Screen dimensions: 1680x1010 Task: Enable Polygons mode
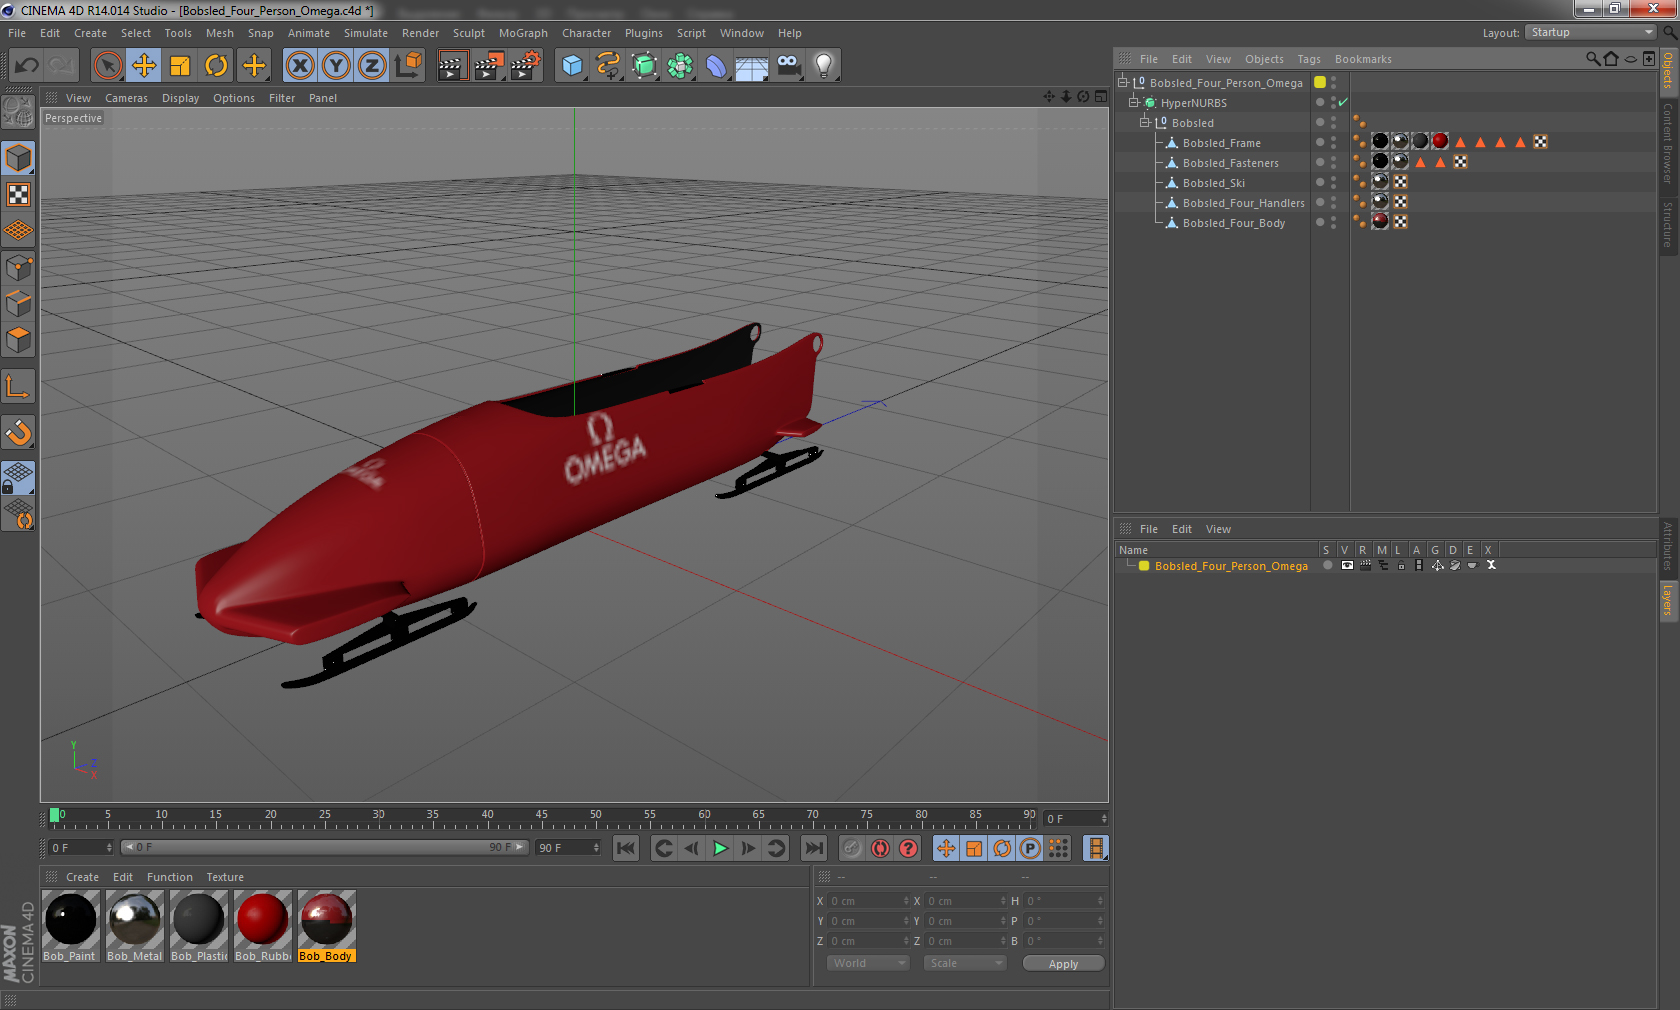pos(18,340)
